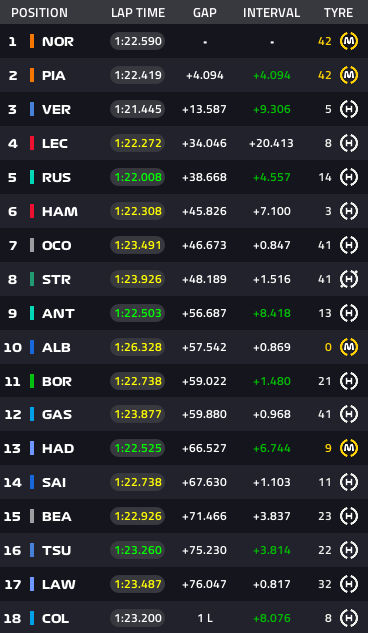Click PIA's yellow medium tyre icon
Viewport: 368px width, 633px height.
[349, 75]
